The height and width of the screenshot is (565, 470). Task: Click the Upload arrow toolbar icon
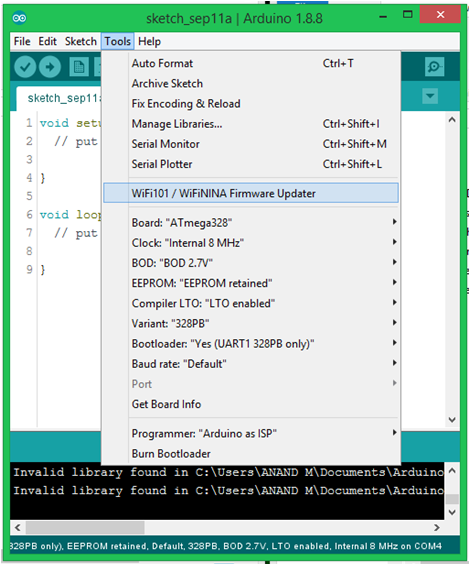point(50,67)
